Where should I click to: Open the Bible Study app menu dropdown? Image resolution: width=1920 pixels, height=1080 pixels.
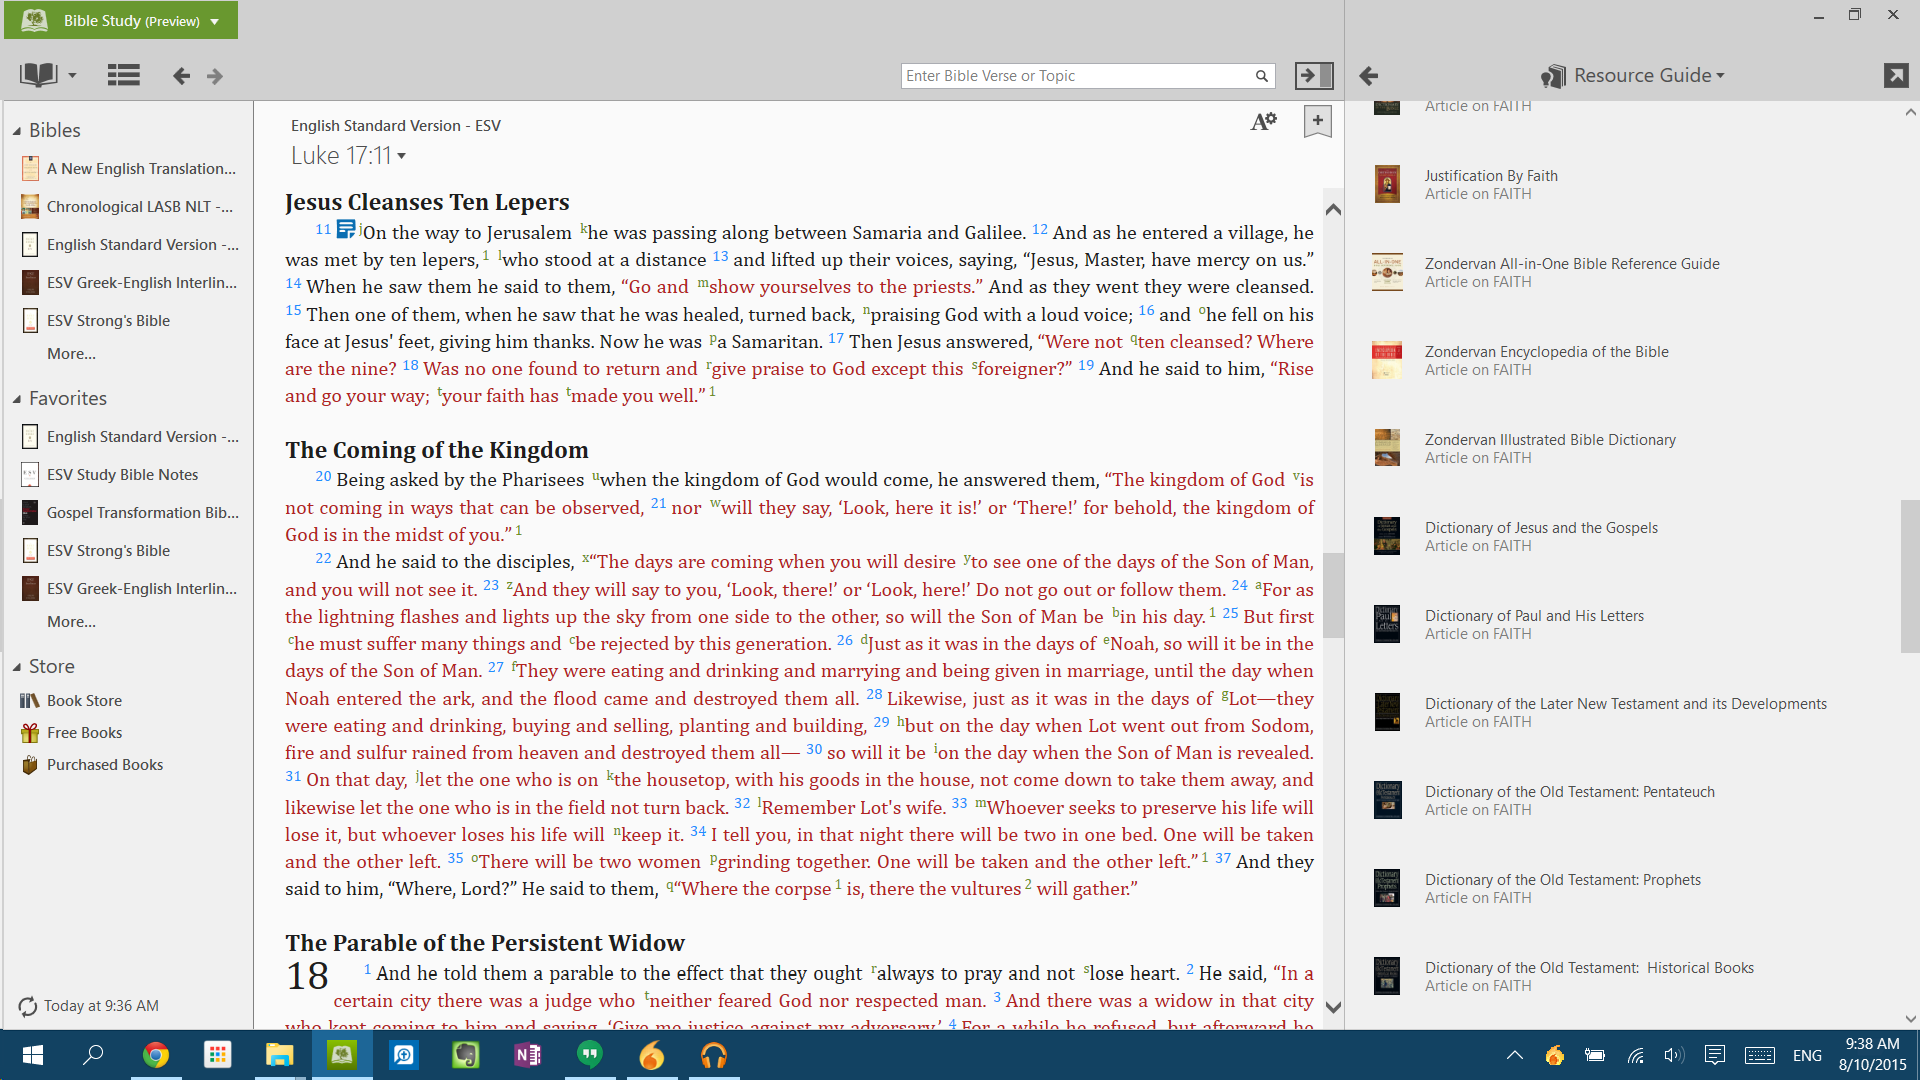[x=214, y=21]
